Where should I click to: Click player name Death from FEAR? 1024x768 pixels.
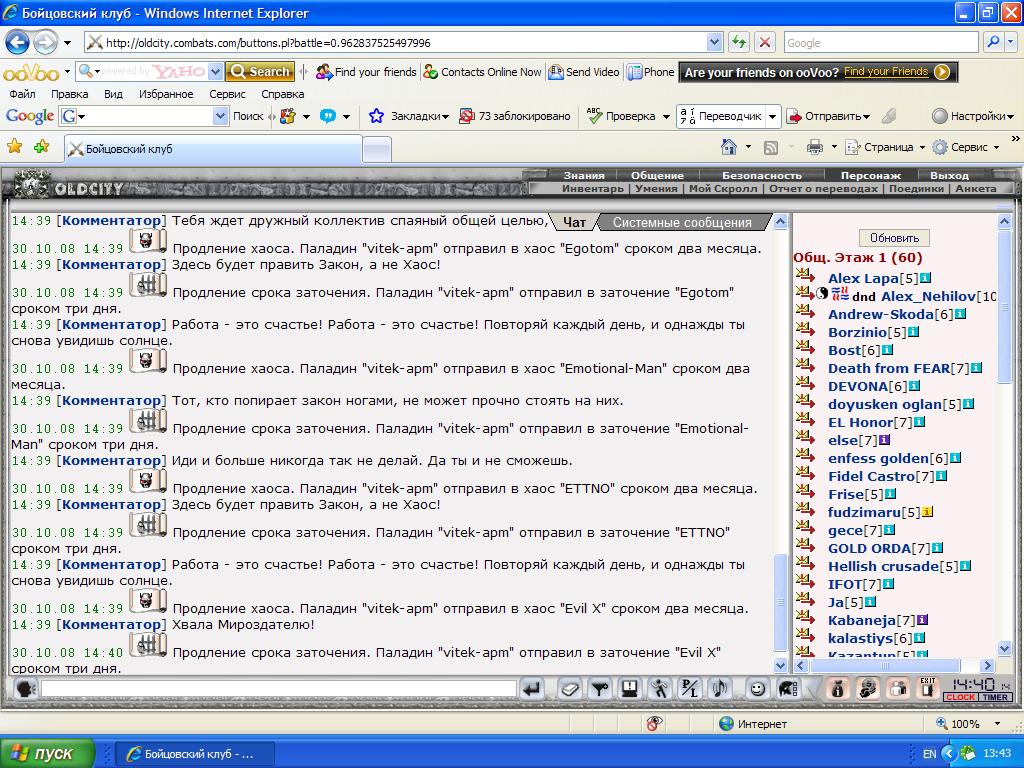click(x=889, y=368)
